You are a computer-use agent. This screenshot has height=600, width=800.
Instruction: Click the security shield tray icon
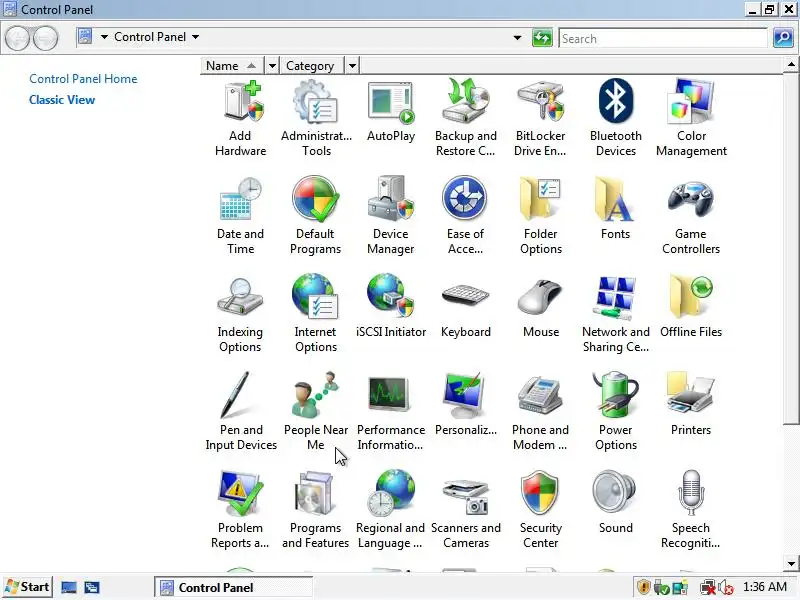coord(644,587)
